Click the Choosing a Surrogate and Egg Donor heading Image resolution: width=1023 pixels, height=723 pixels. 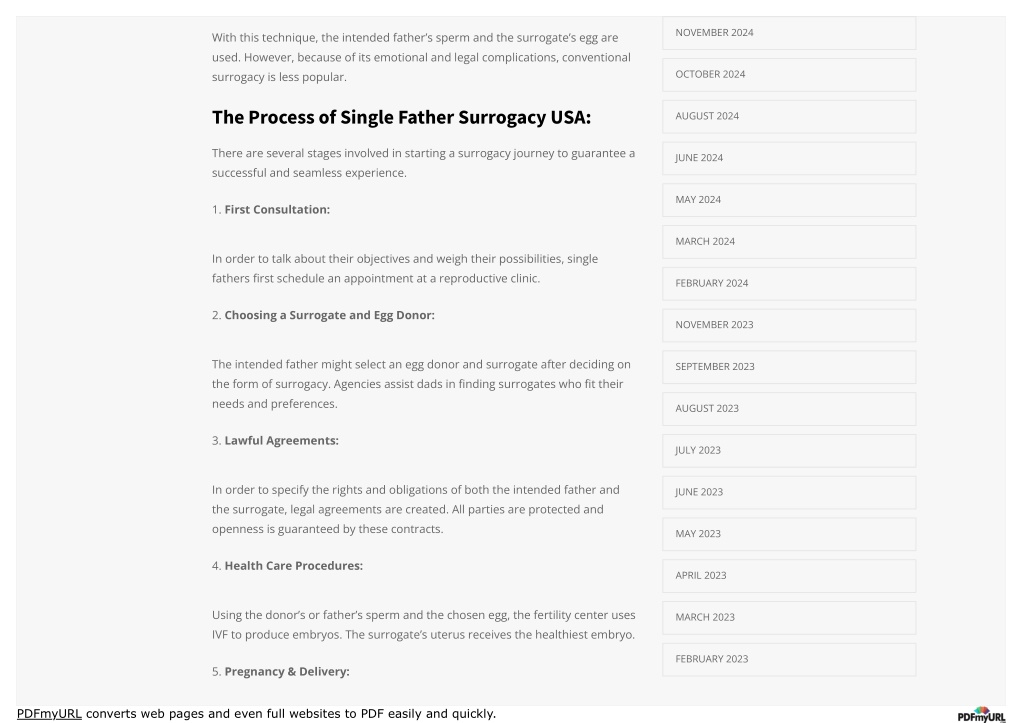(x=329, y=315)
